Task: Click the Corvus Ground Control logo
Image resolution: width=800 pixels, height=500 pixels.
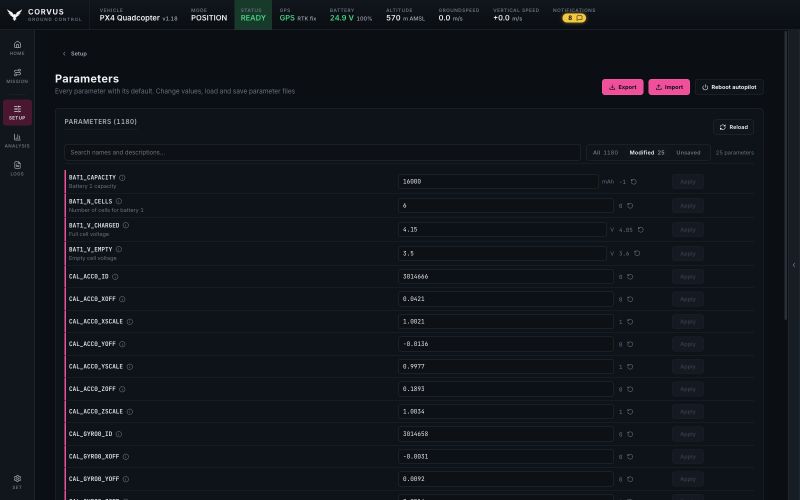Action: (x=44, y=15)
